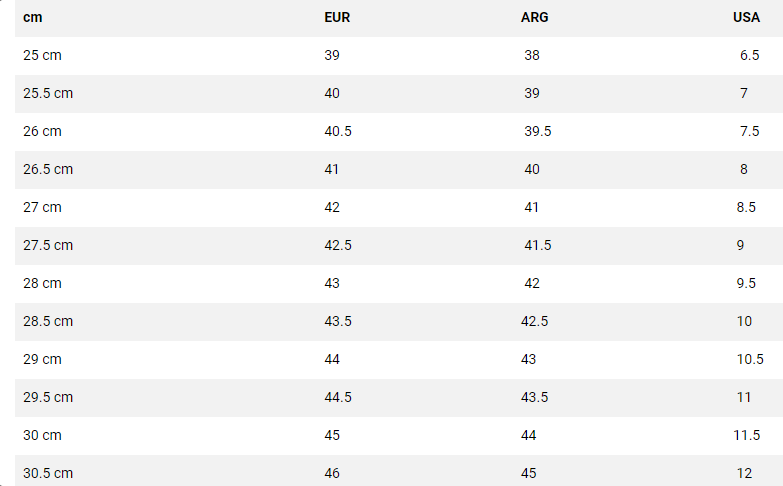
Task: Click the 28.5 cm row label
Action: pos(48,321)
